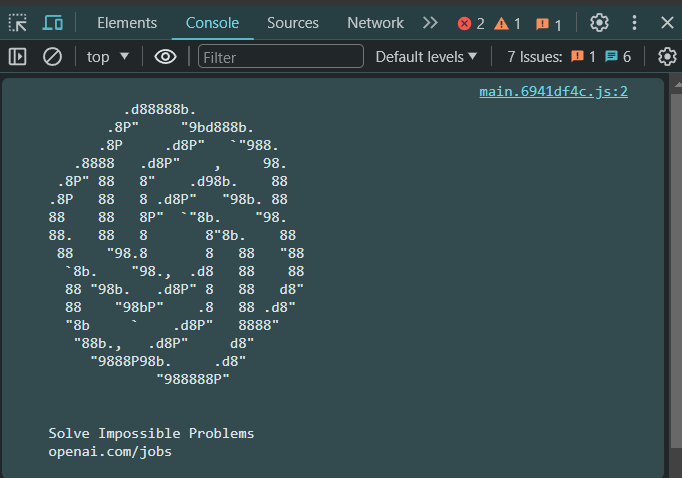
Task: Open the three-dot customize menu
Action: pyautogui.click(x=634, y=23)
